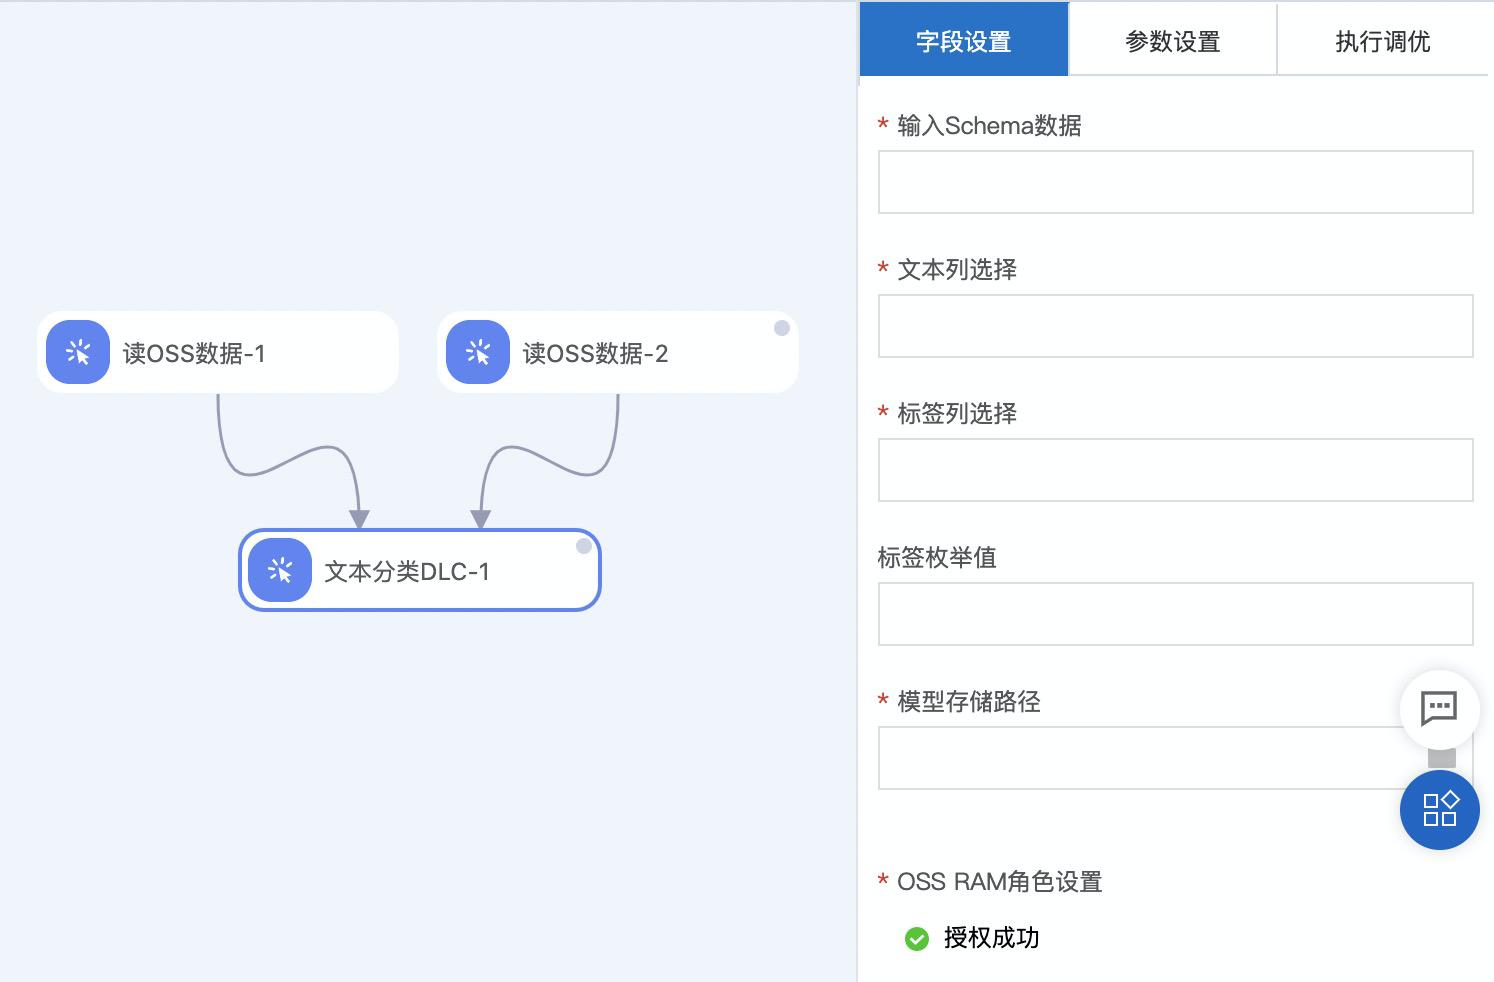Open the 执行调优 tab
This screenshot has width=1494, height=982.
point(1383,40)
